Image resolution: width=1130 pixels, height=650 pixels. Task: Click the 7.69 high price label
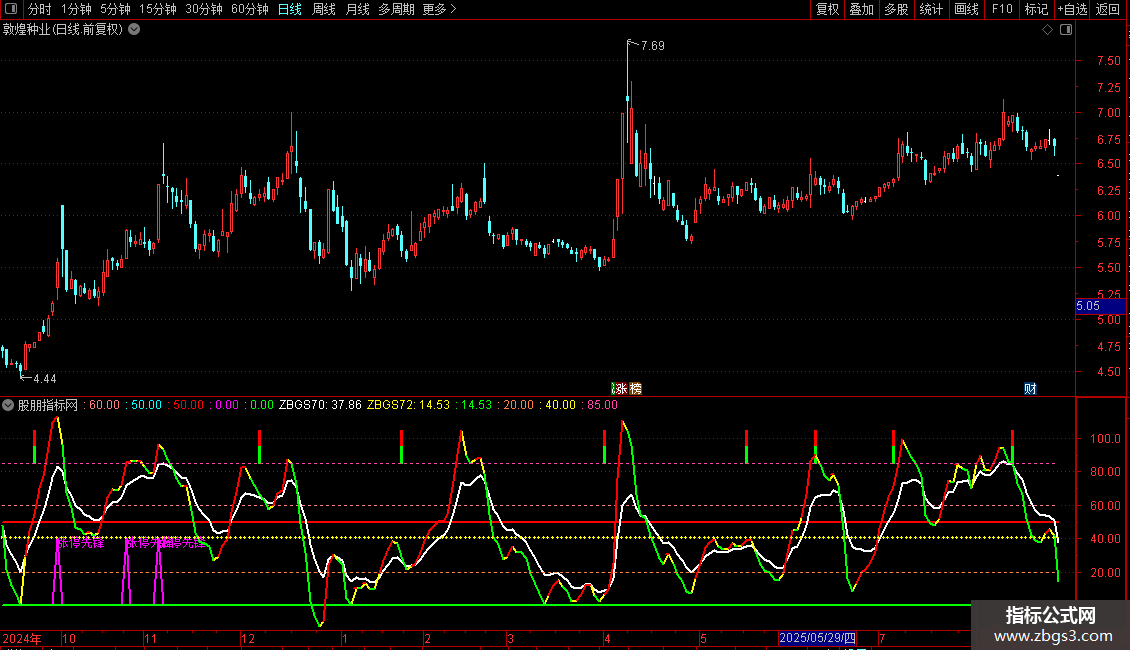[x=652, y=45]
